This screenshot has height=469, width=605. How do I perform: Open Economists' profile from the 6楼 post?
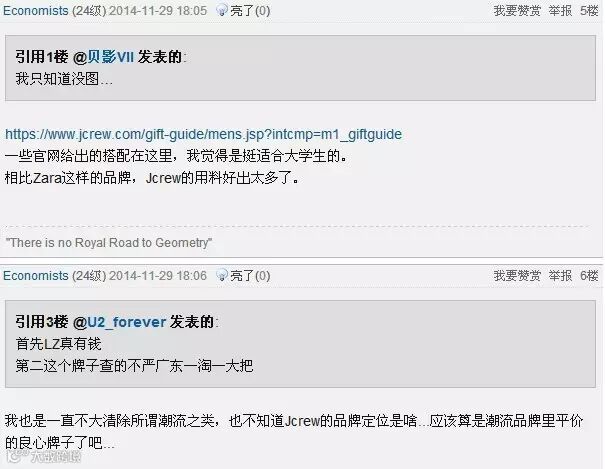point(36,275)
